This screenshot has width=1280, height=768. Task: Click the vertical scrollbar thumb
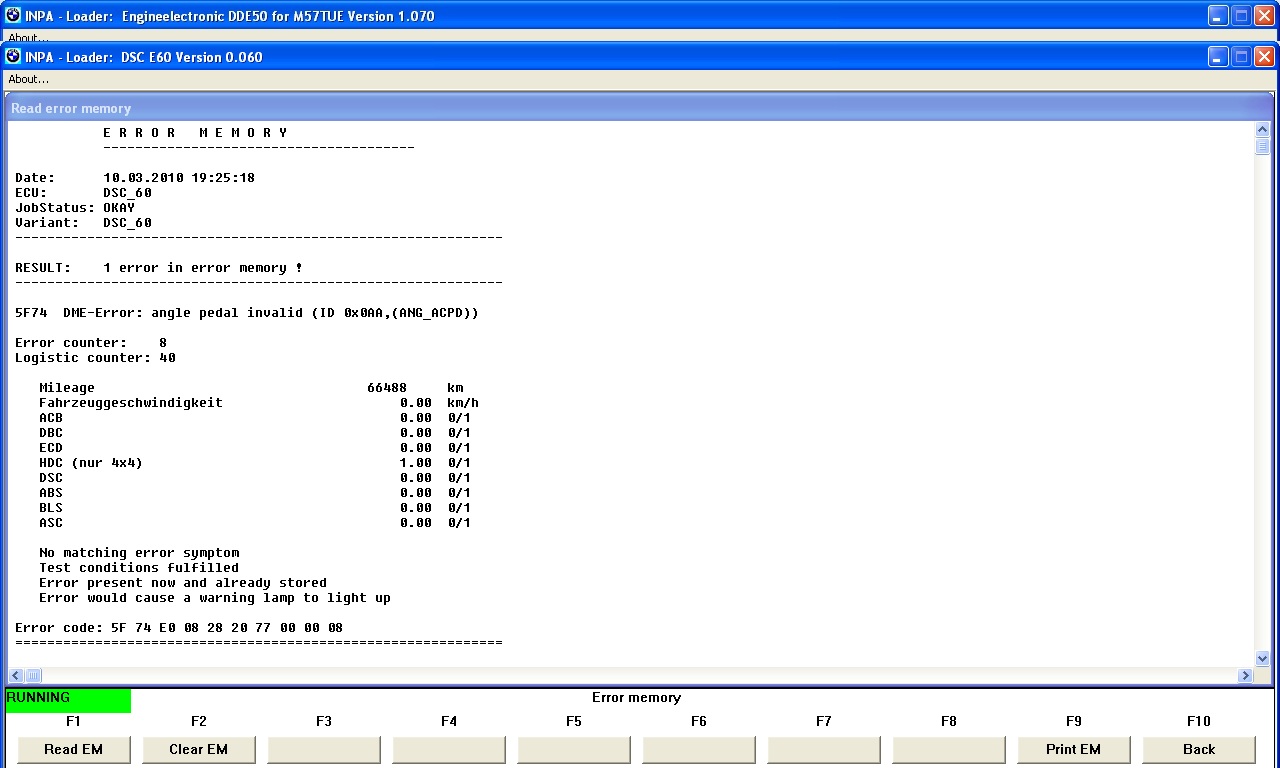click(x=1262, y=147)
